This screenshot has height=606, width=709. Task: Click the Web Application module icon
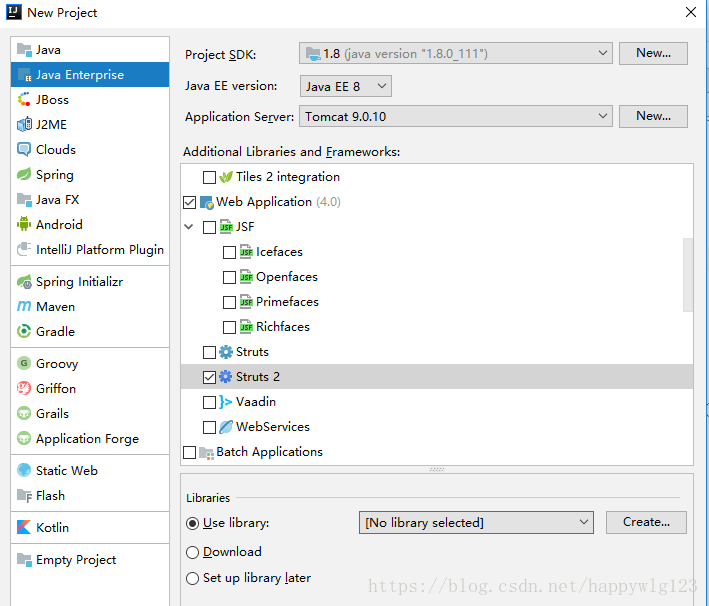click(206, 202)
